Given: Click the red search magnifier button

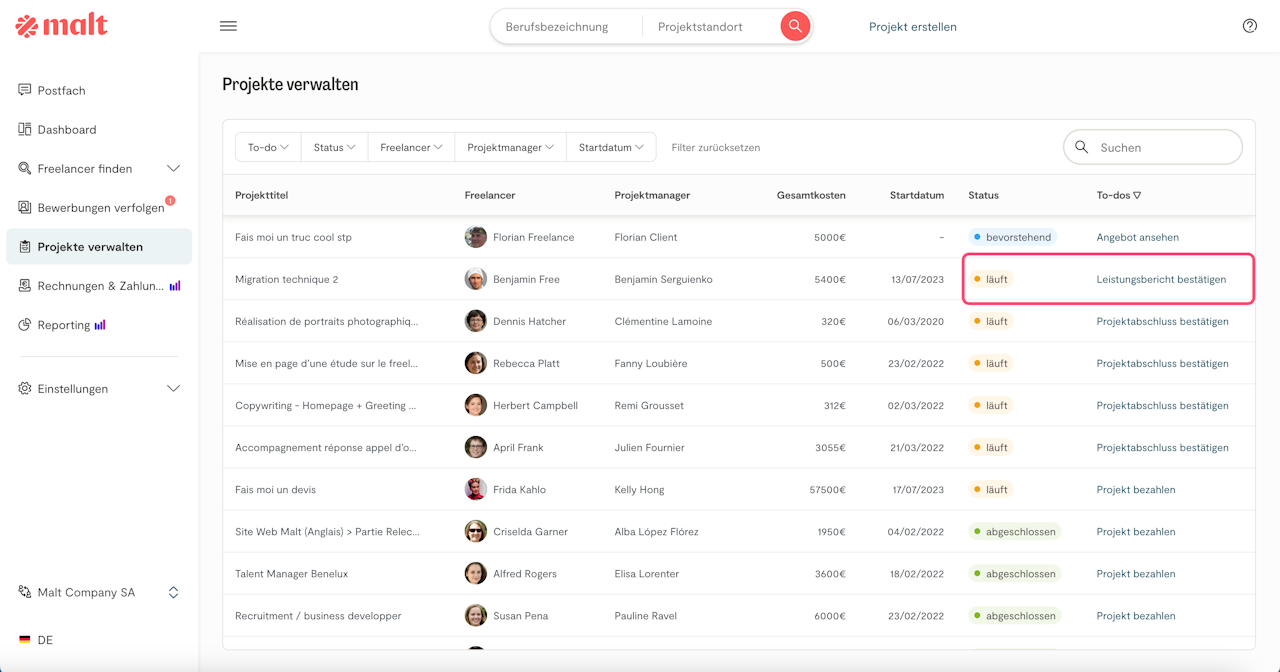Looking at the screenshot, I should 795,26.
